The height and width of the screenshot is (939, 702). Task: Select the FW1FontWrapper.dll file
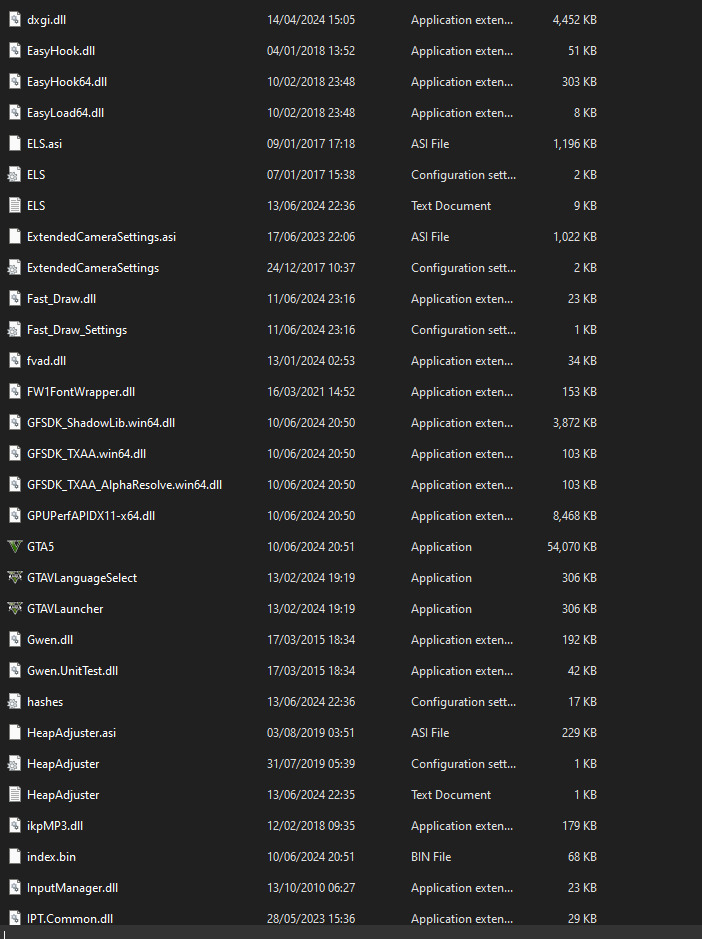(x=81, y=392)
